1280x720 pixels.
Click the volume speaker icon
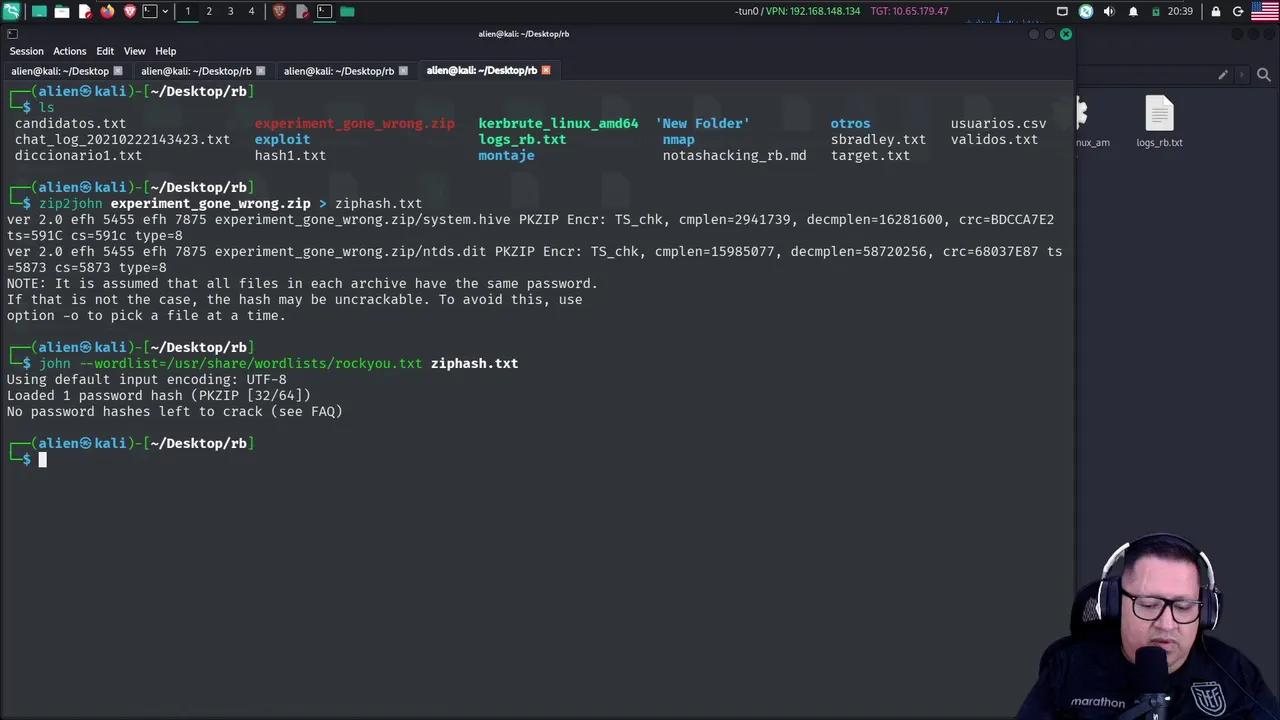[1109, 11]
